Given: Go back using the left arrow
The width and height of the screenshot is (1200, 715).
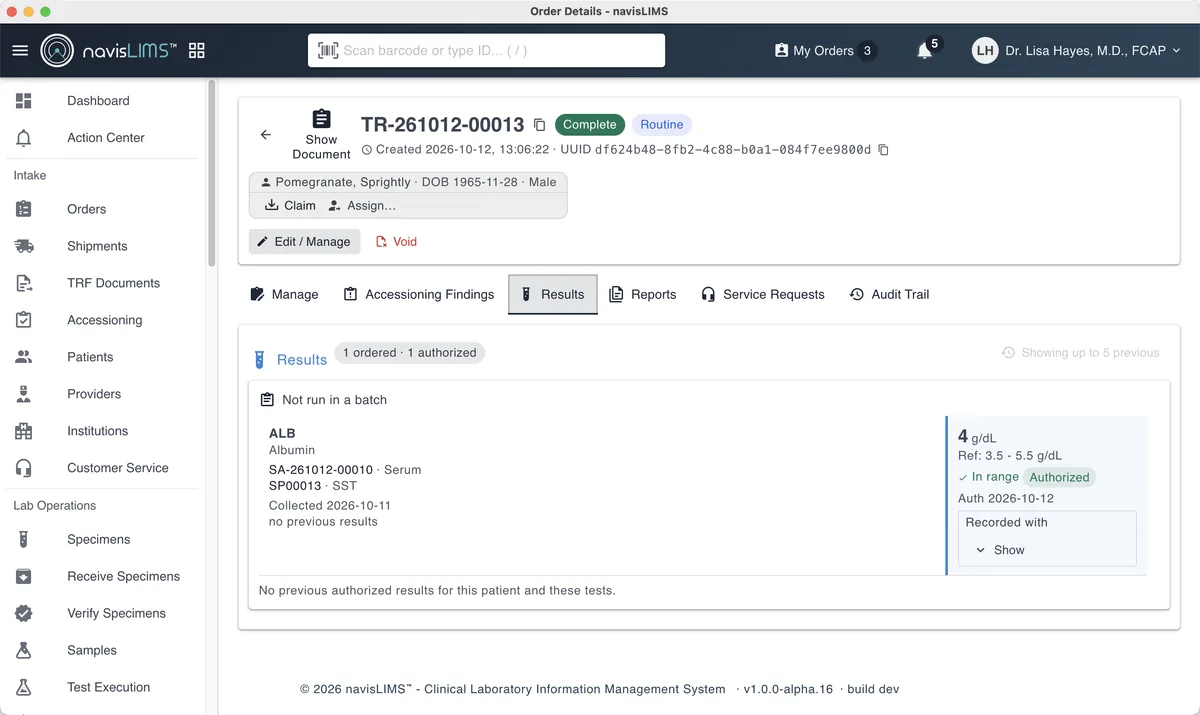Looking at the screenshot, I should [265, 134].
